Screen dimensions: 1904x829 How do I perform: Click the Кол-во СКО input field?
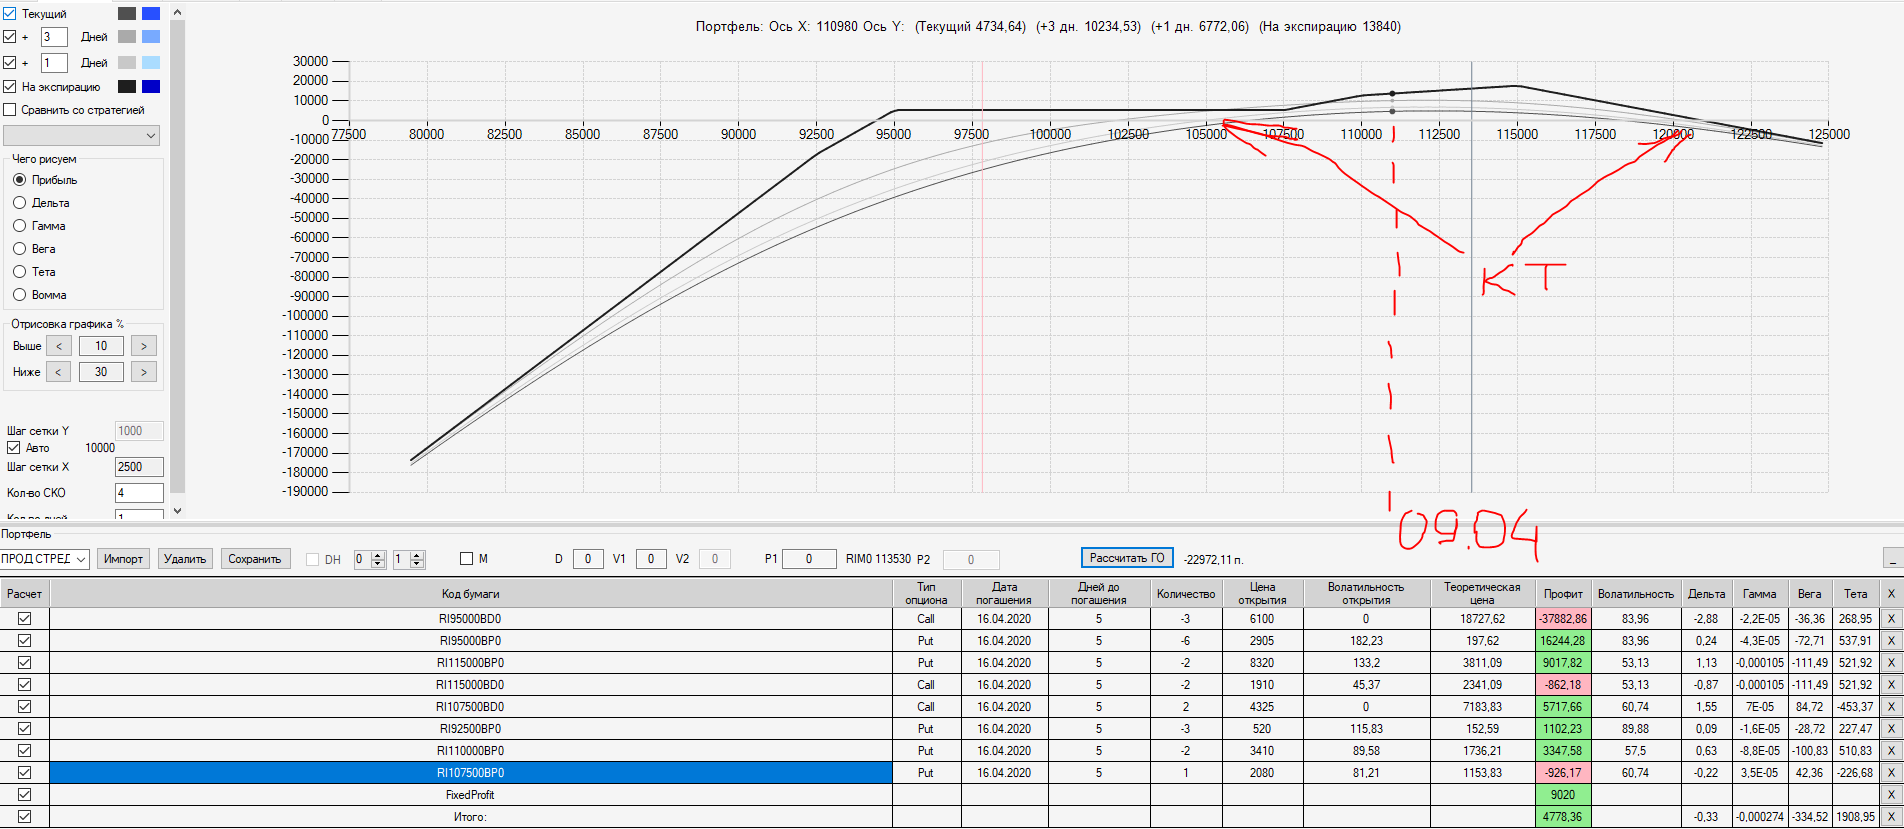click(x=139, y=493)
